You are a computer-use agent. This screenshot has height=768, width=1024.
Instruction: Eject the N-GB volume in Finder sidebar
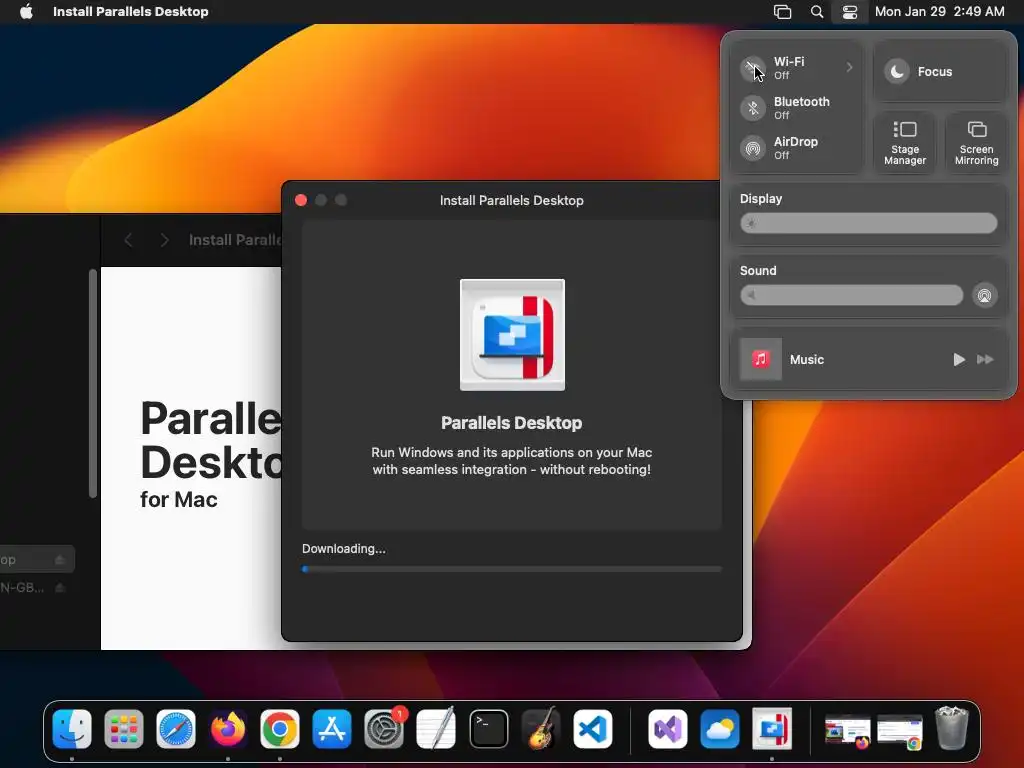pos(60,588)
